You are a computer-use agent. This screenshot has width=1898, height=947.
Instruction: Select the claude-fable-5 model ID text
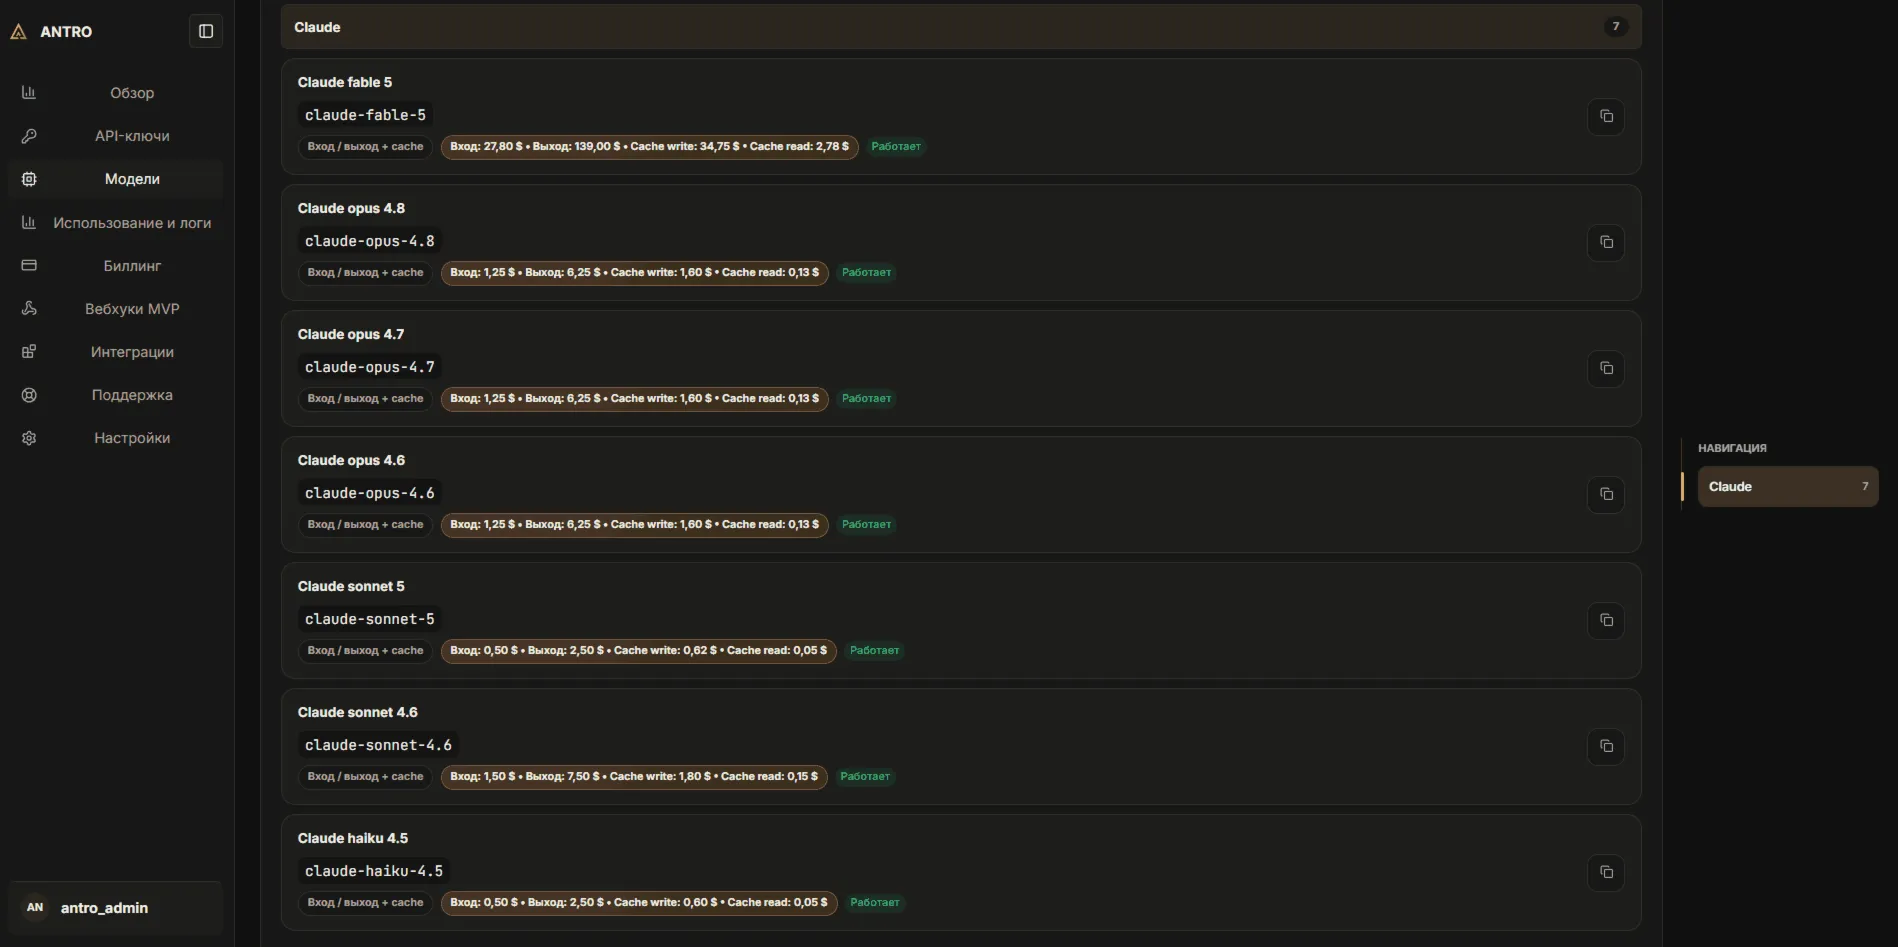tap(365, 115)
